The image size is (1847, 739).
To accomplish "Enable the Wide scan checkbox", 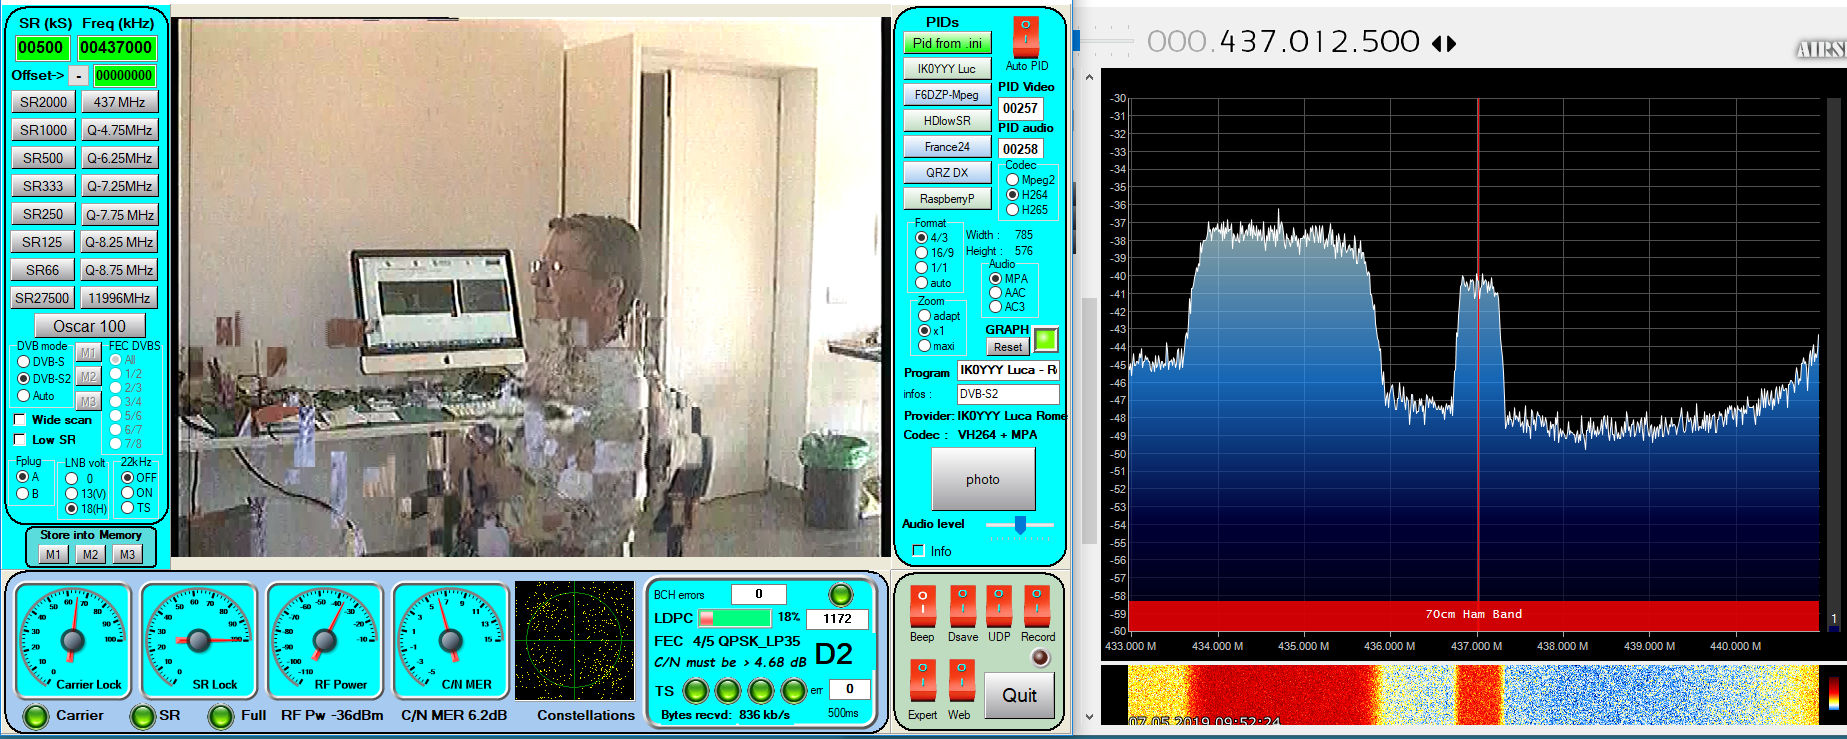I will pos(20,420).
